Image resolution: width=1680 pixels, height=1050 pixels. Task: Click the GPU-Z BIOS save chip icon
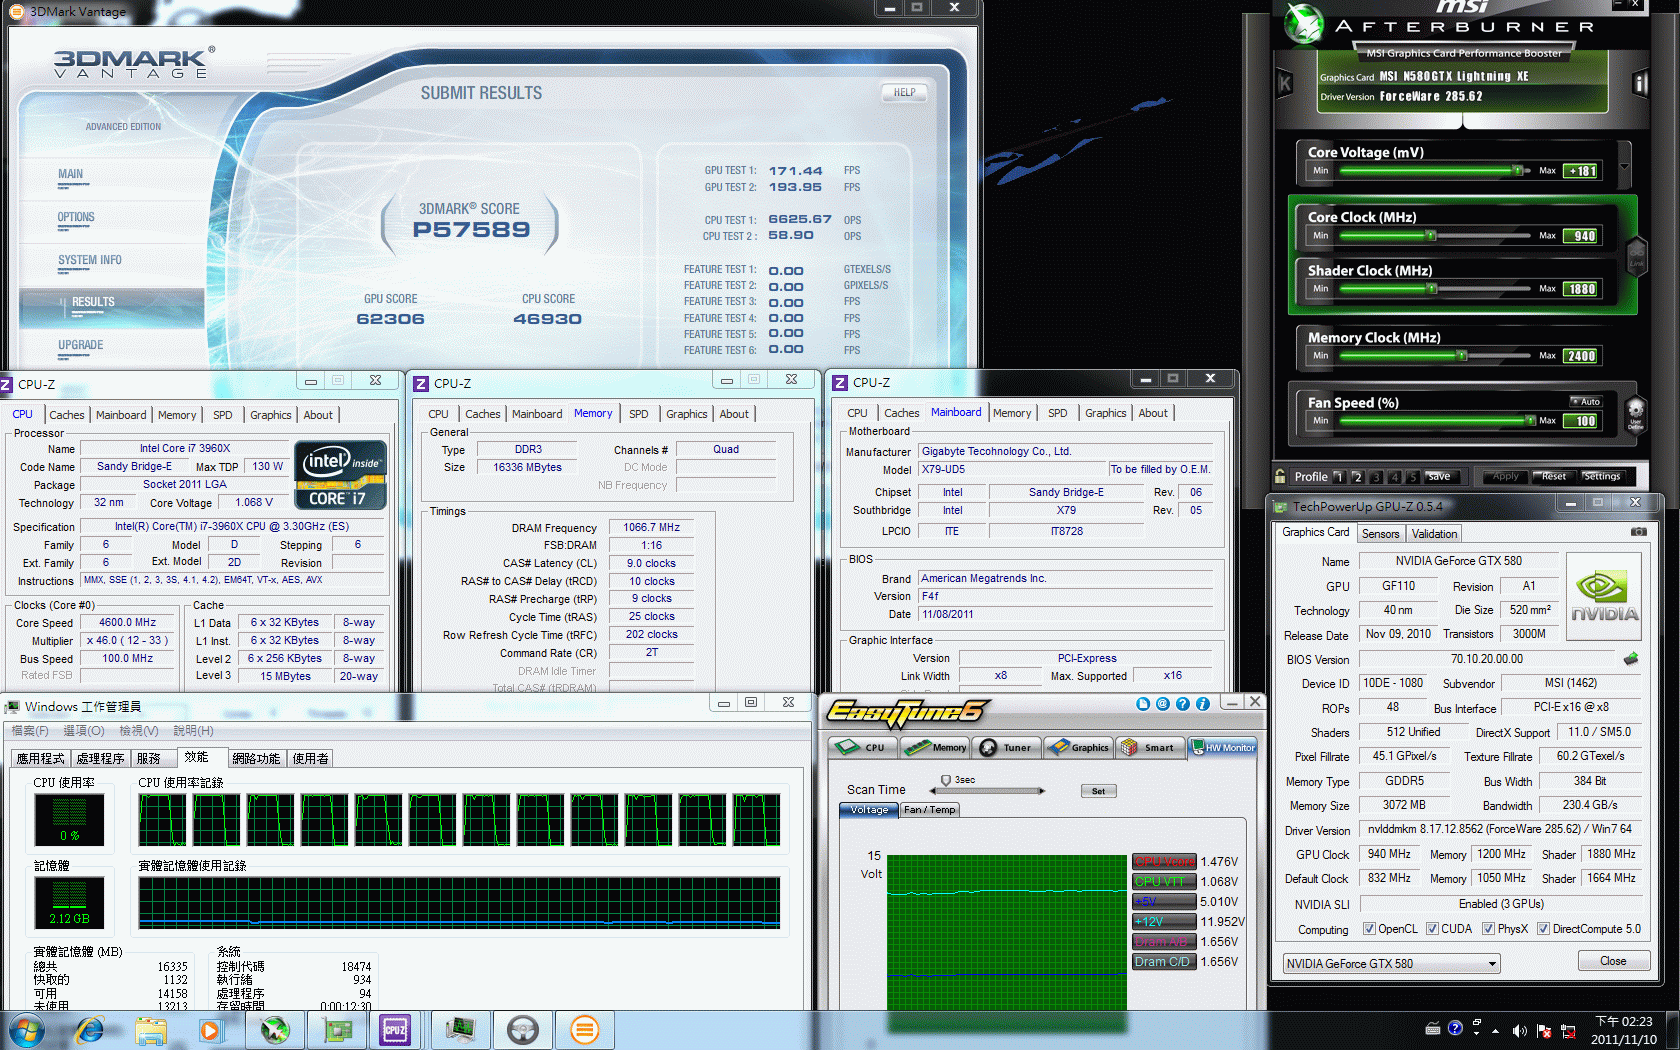(x=1631, y=659)
